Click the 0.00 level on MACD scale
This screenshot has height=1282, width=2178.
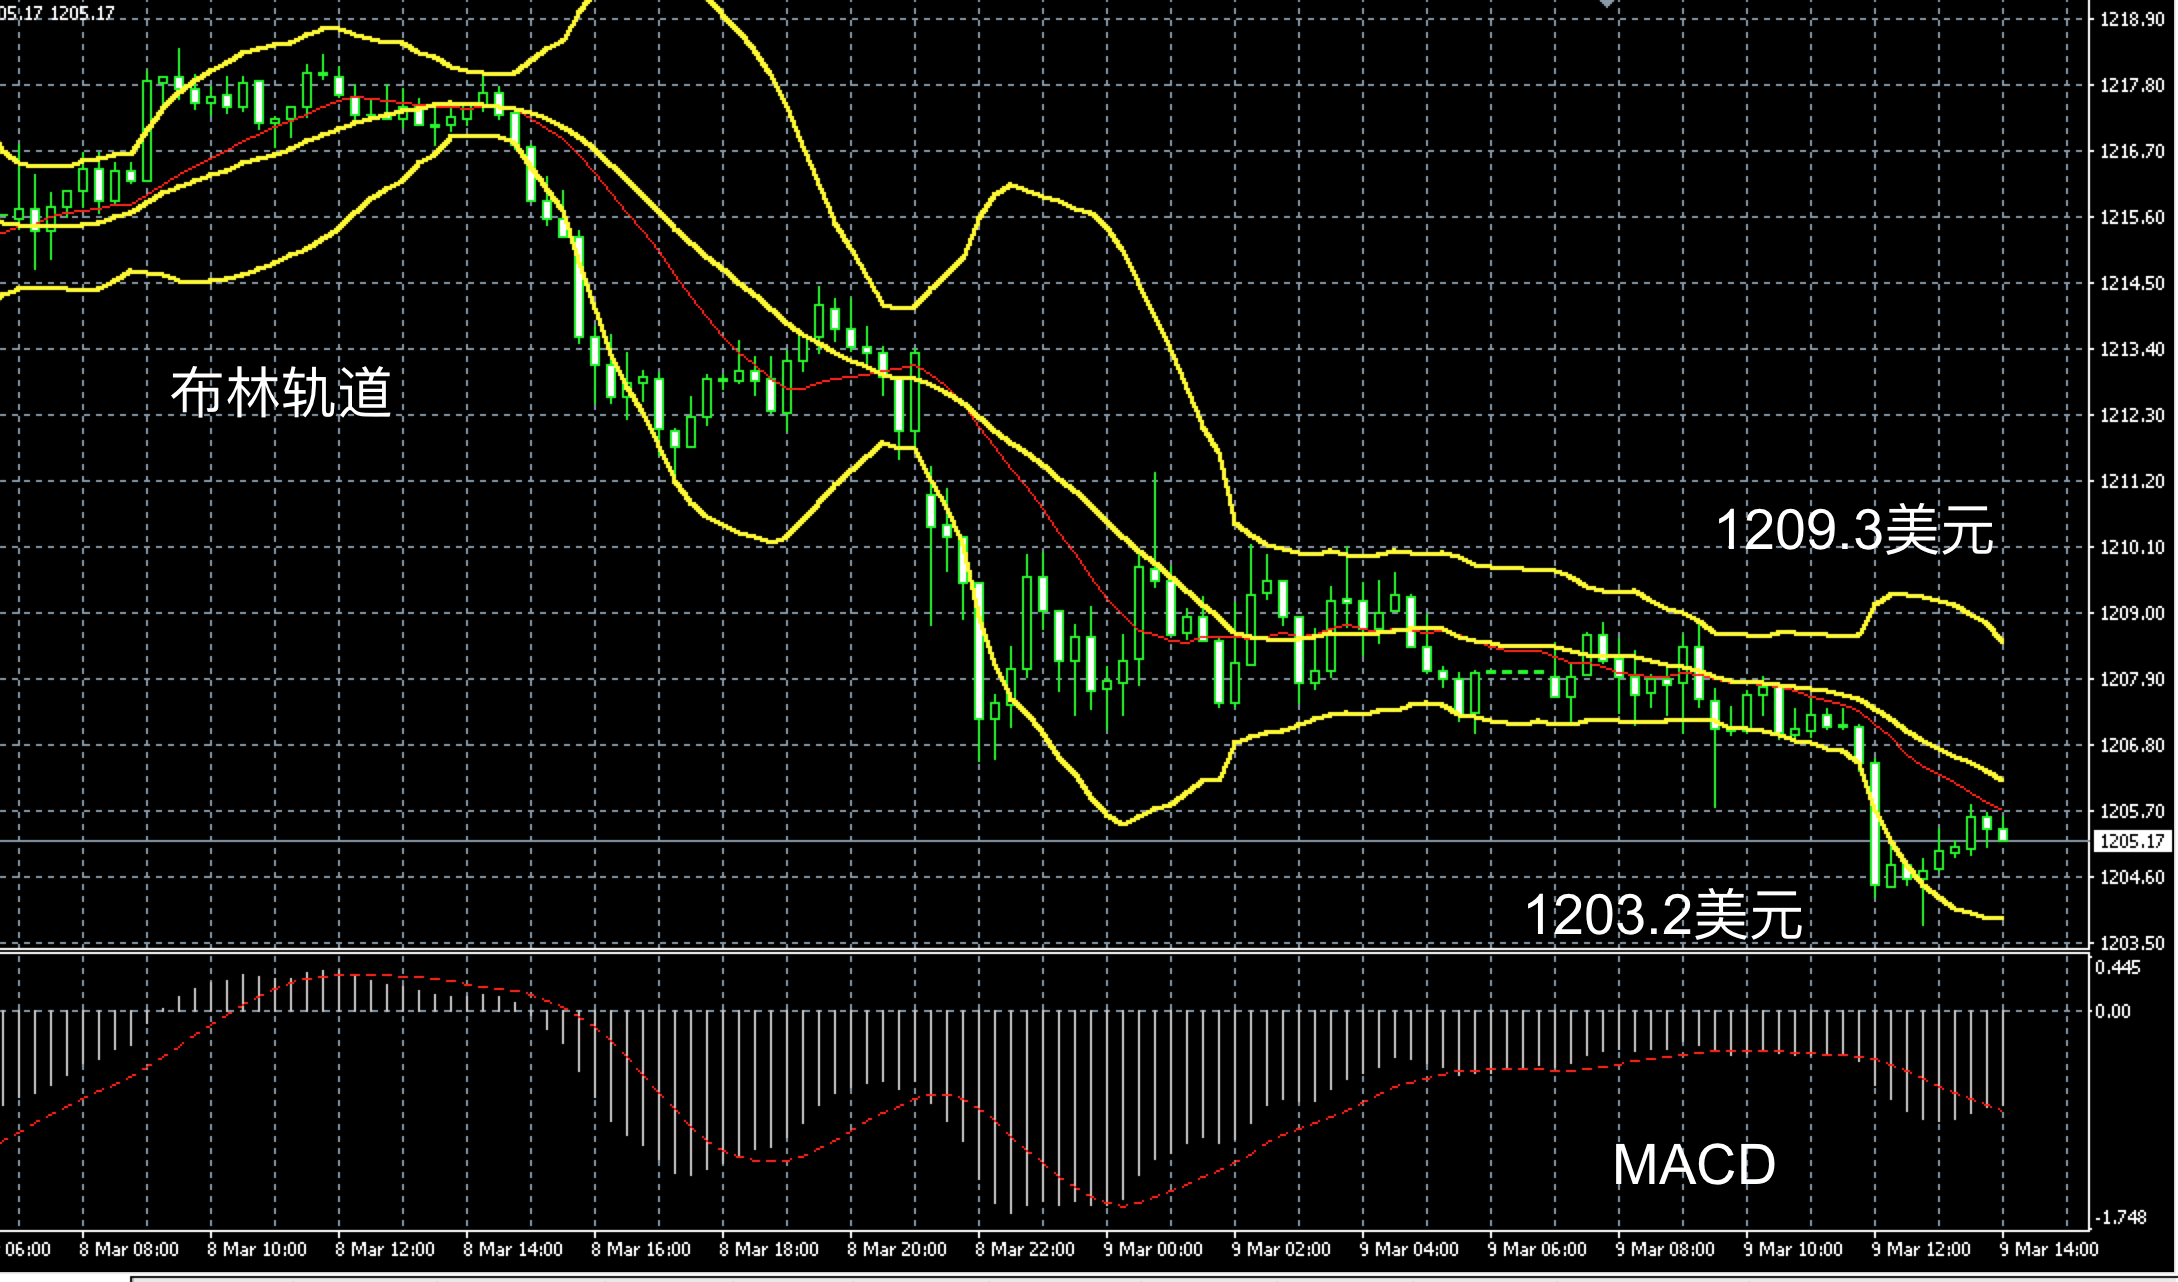[2113, 1011]
